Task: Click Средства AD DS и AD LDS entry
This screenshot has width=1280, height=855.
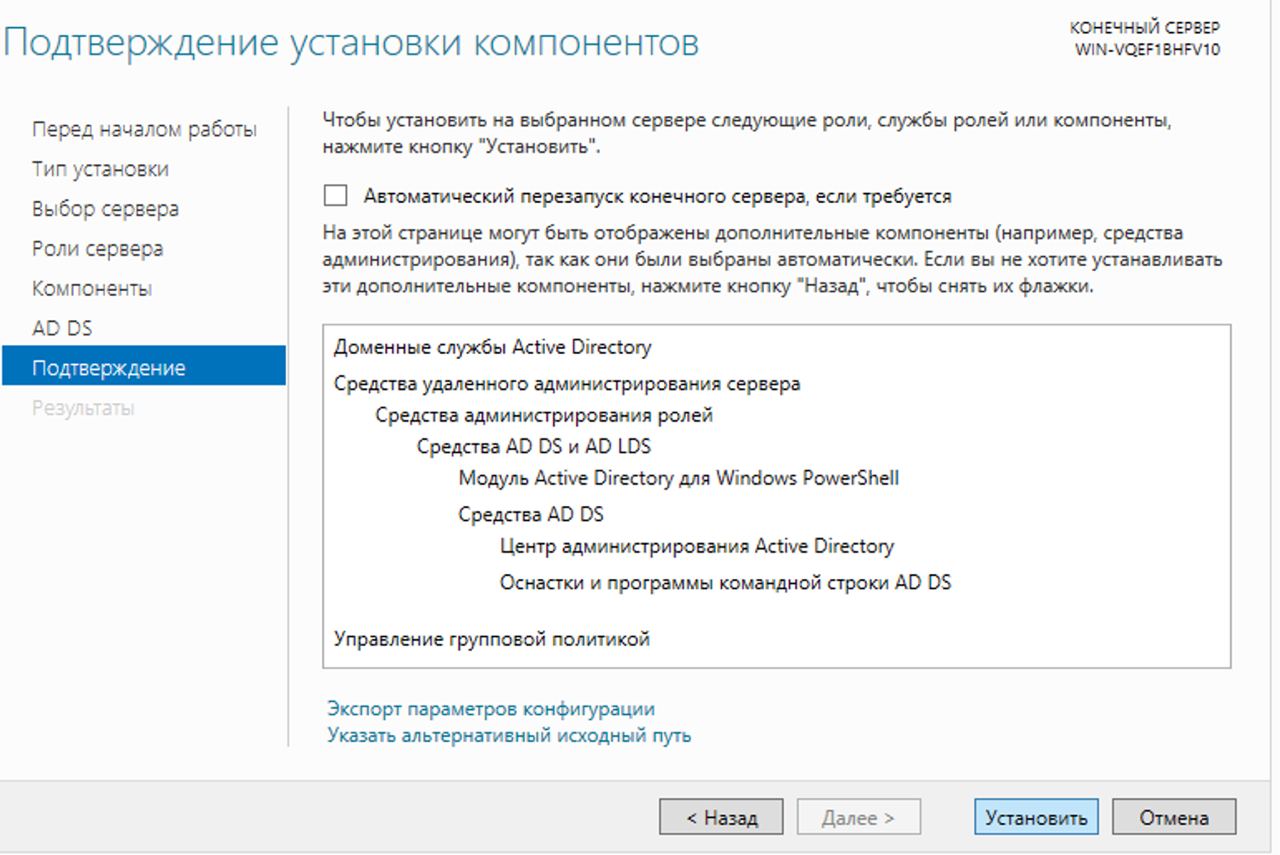Action: pos(534,446)
